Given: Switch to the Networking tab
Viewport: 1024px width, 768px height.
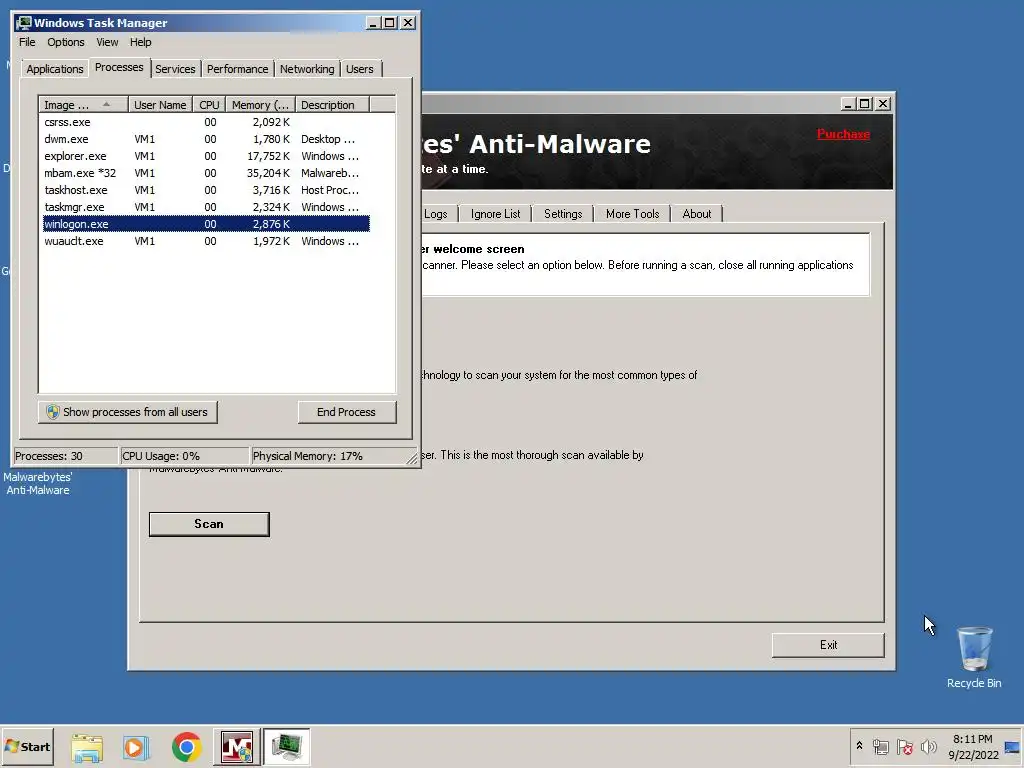Looking at the screenshot, I should coord(307,69).
